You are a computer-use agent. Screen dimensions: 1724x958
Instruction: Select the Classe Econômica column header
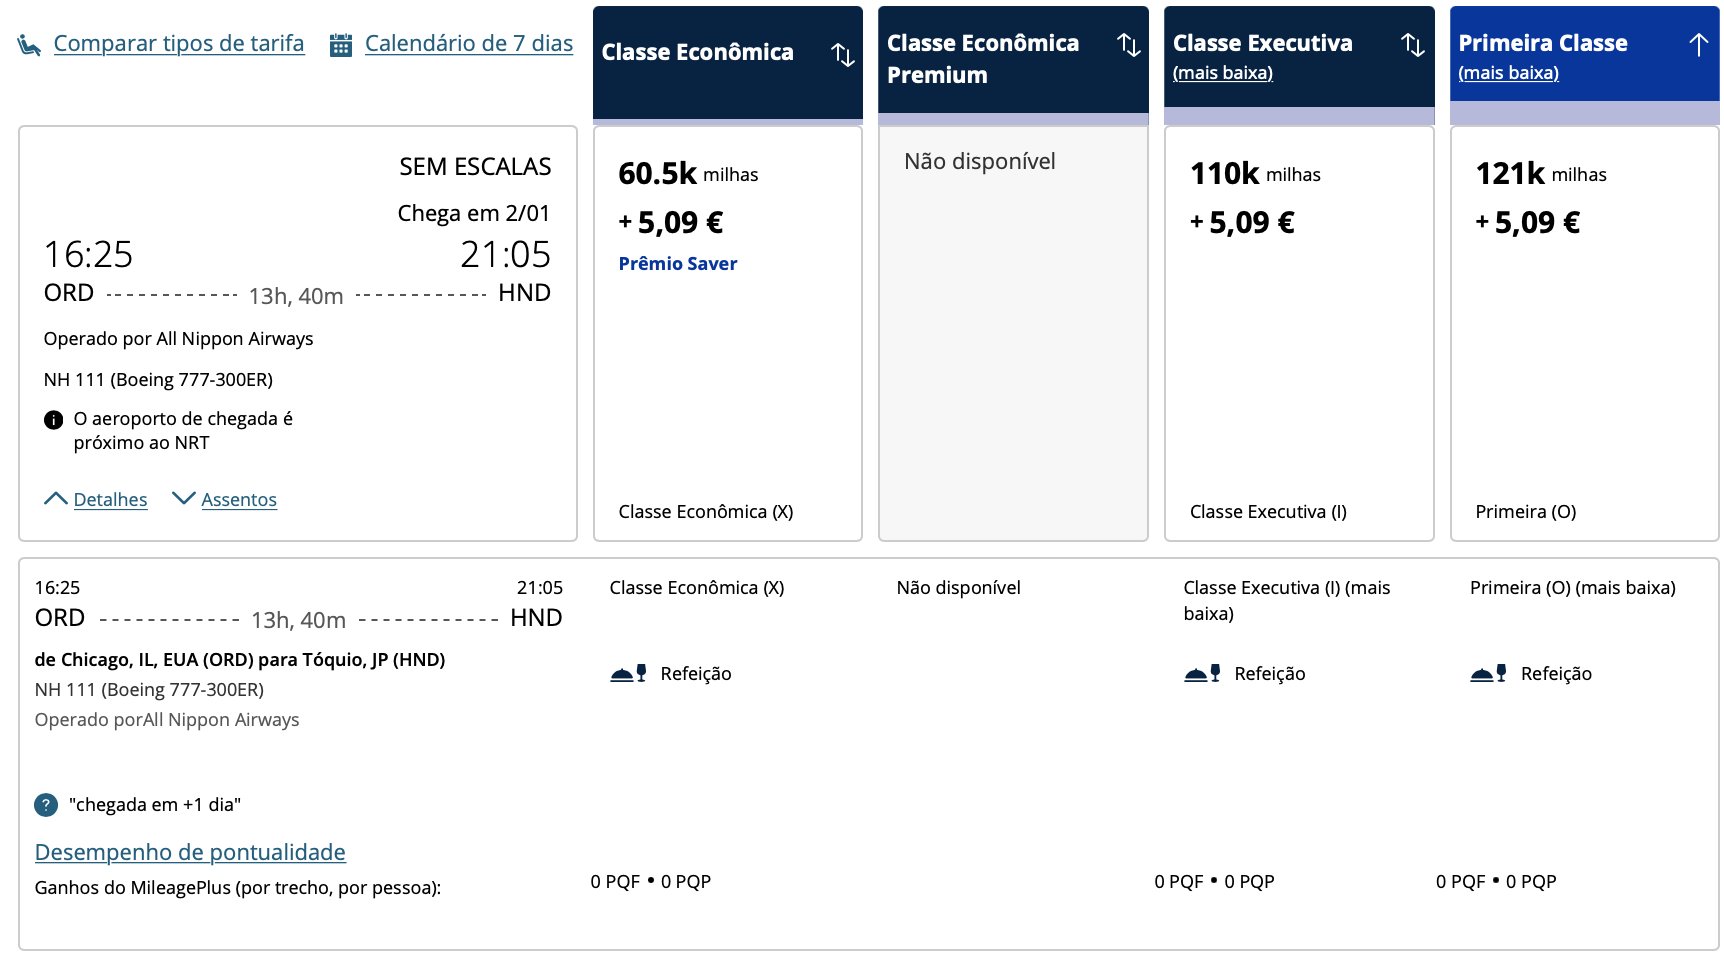click(728, 63)
